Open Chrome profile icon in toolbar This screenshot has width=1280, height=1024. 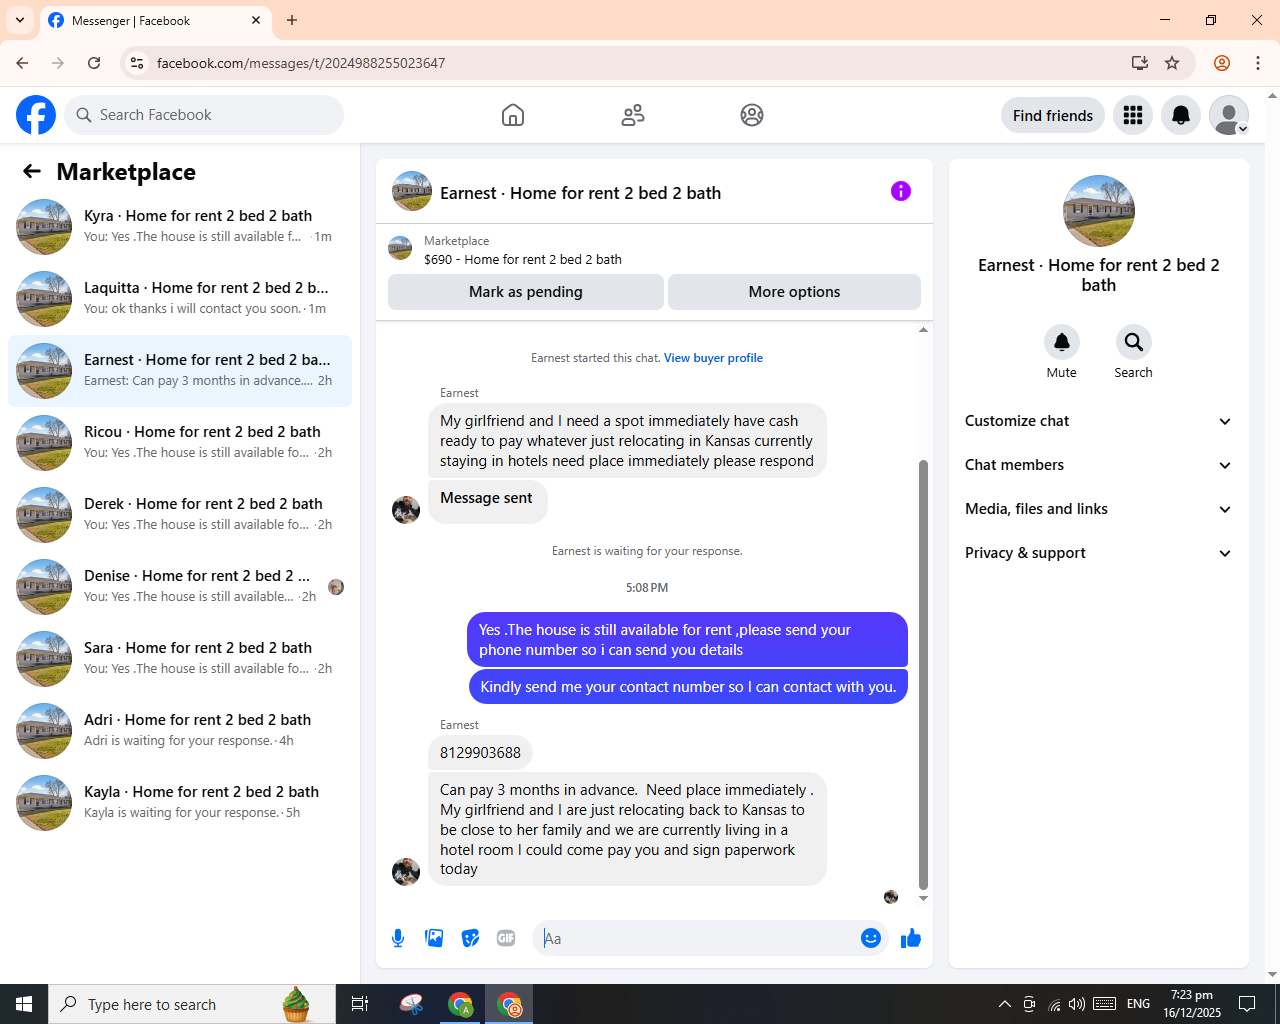1222,63
